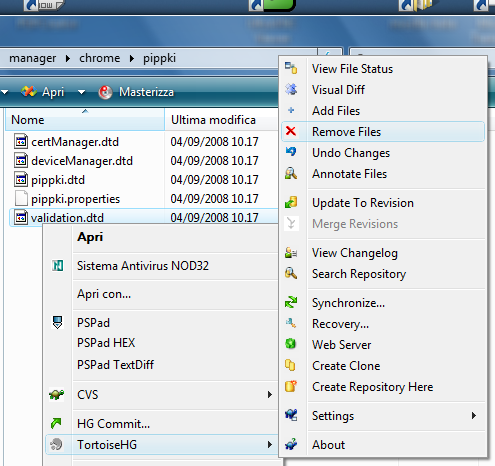The image size is (495, 466).
Task: Click the Recovery icon
Action: 291,323
